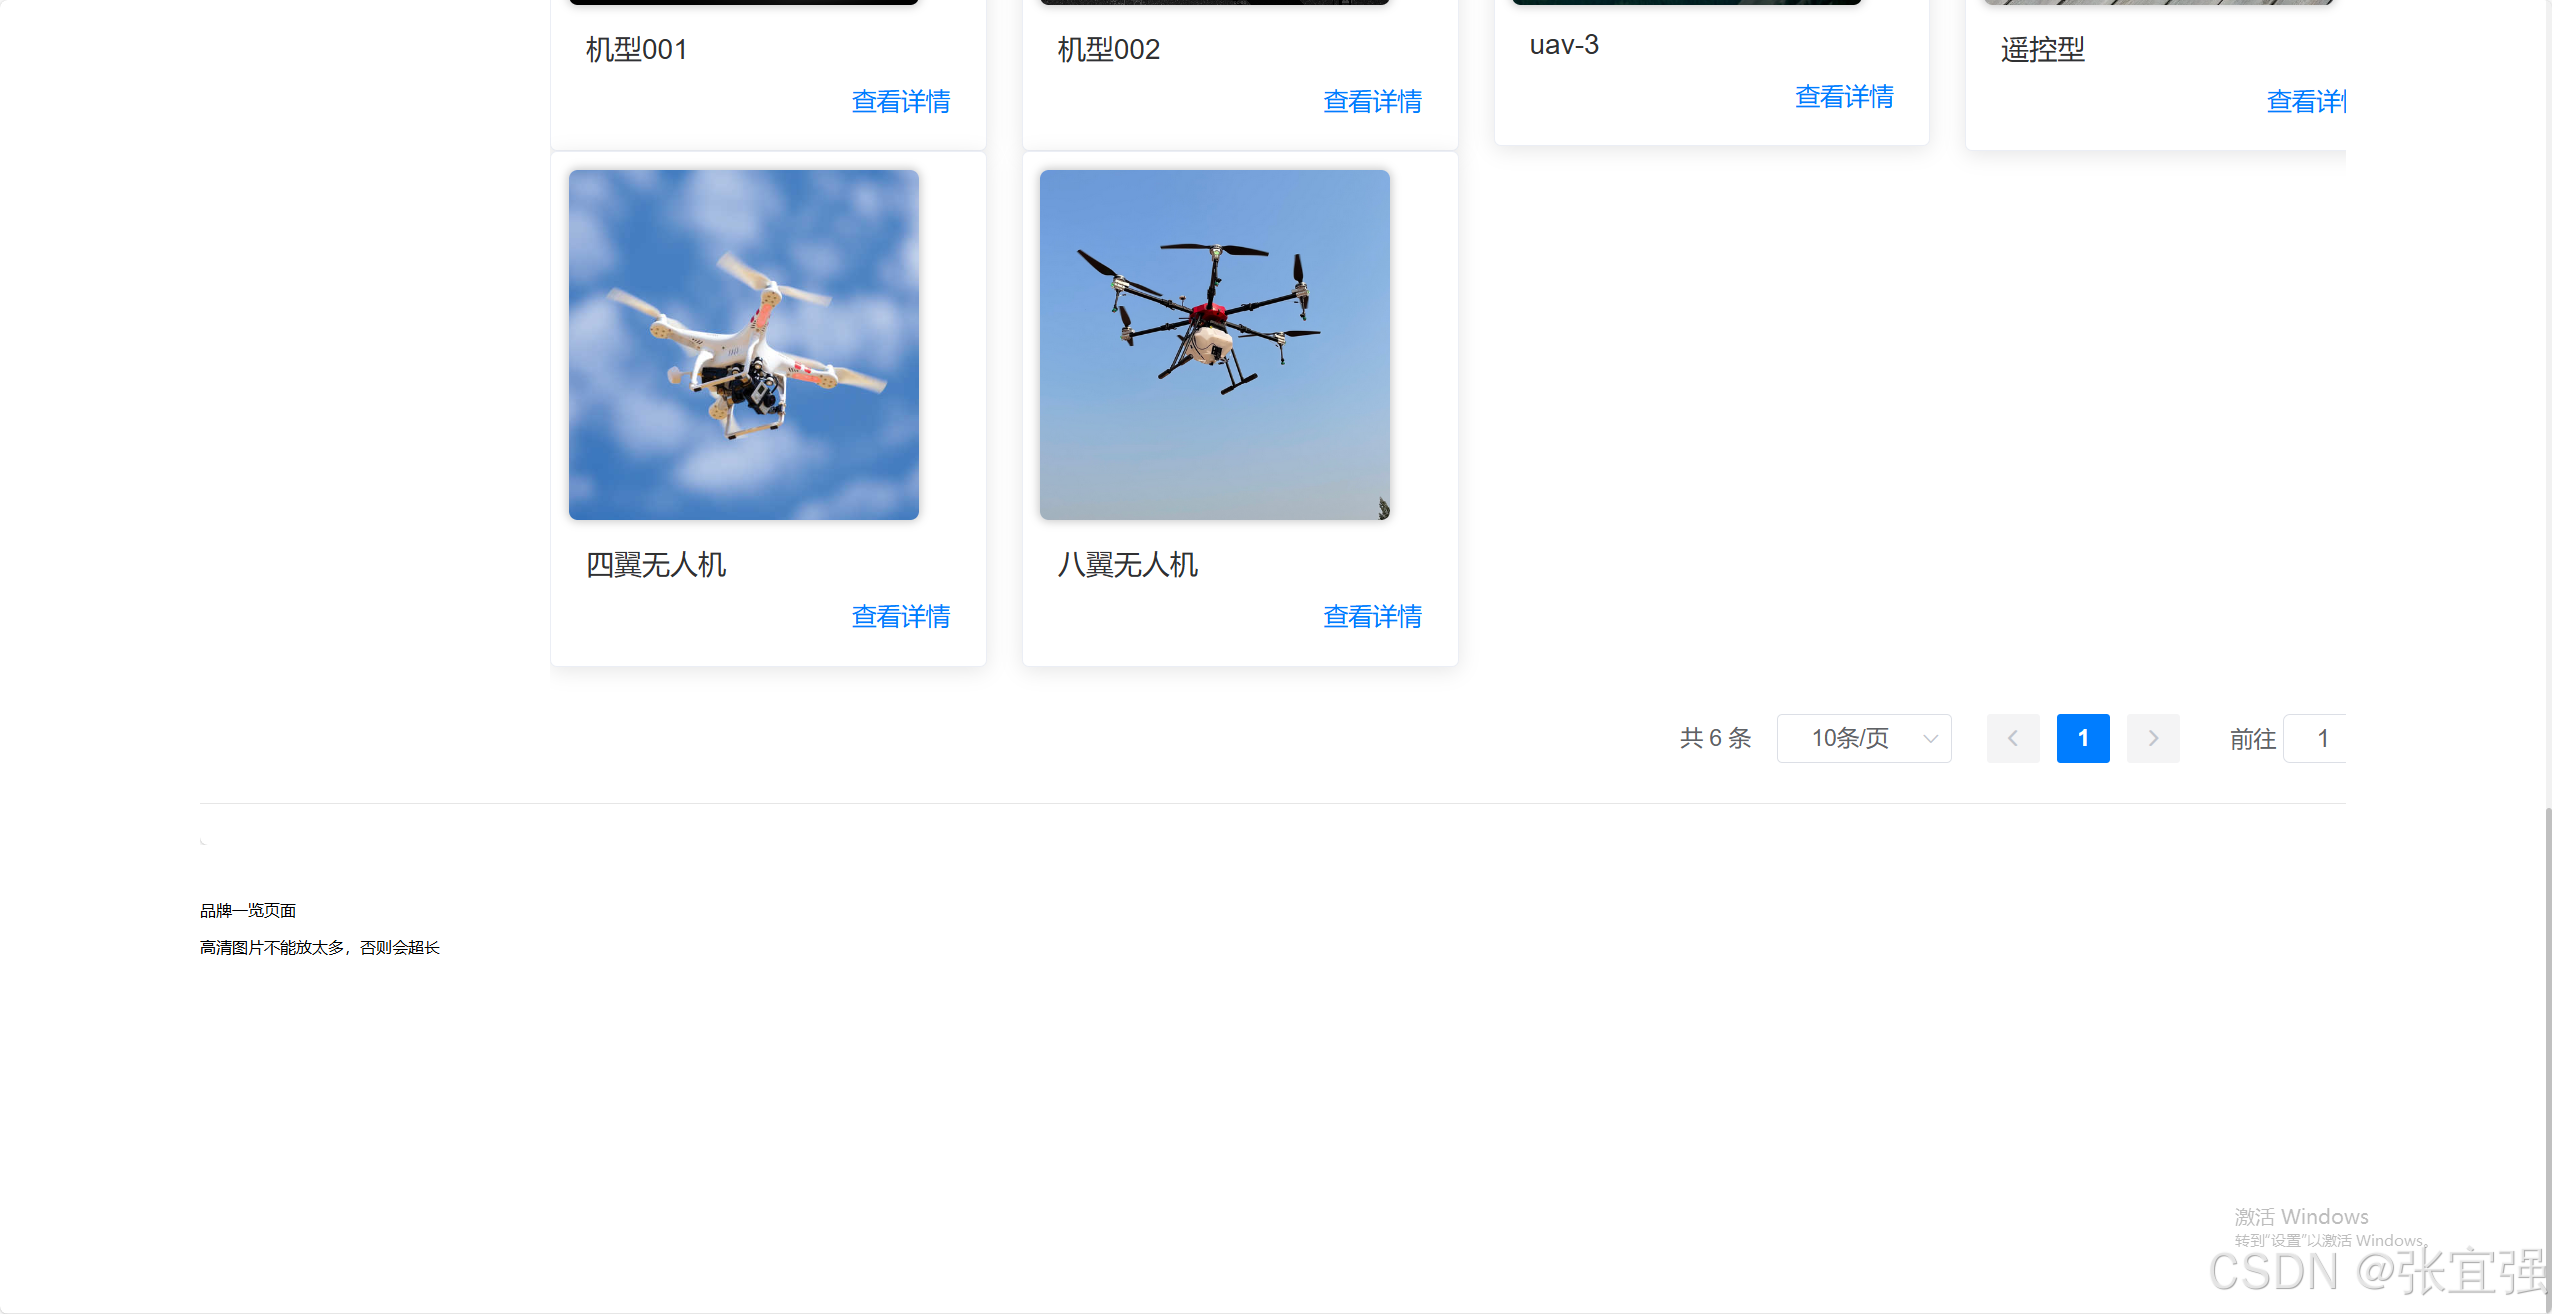The width and height of the screenshot is (2552, 1314).
Task: Click the previous page arrow
Action: (2013, 738)
